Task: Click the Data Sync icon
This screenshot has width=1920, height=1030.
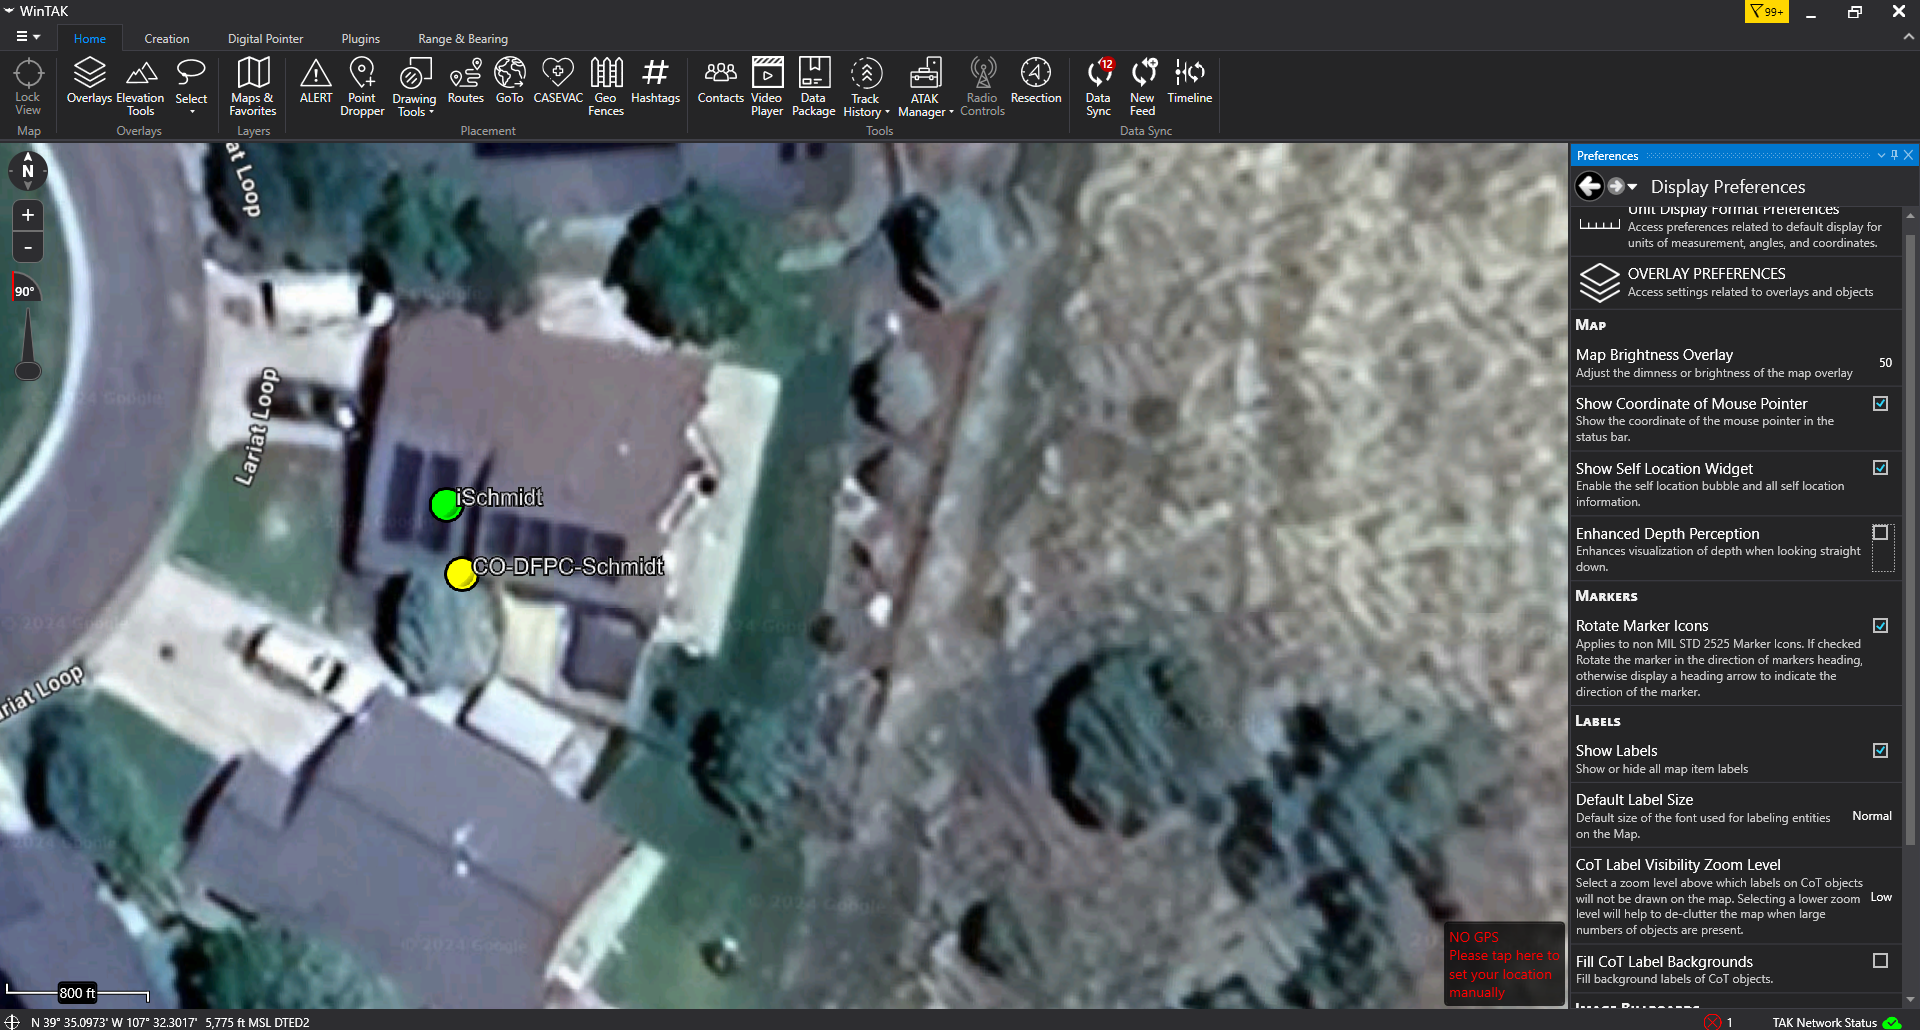Action: (1098, 88)
